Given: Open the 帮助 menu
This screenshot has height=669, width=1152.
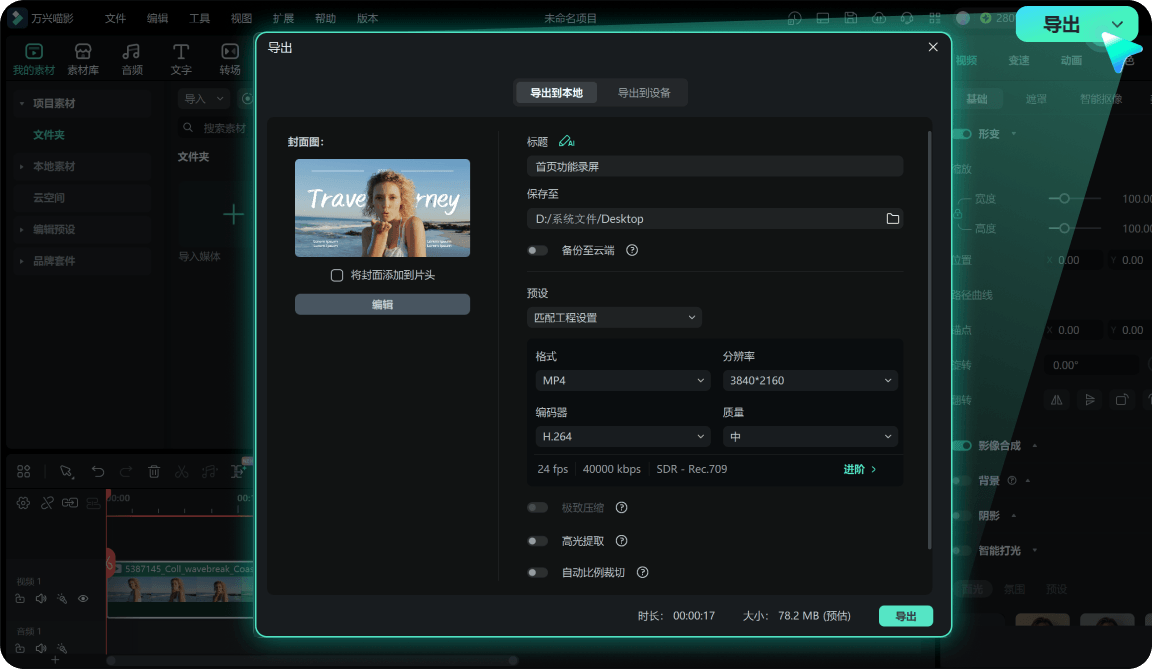Looking at the screenshot, I should click(x=325, y=18).
